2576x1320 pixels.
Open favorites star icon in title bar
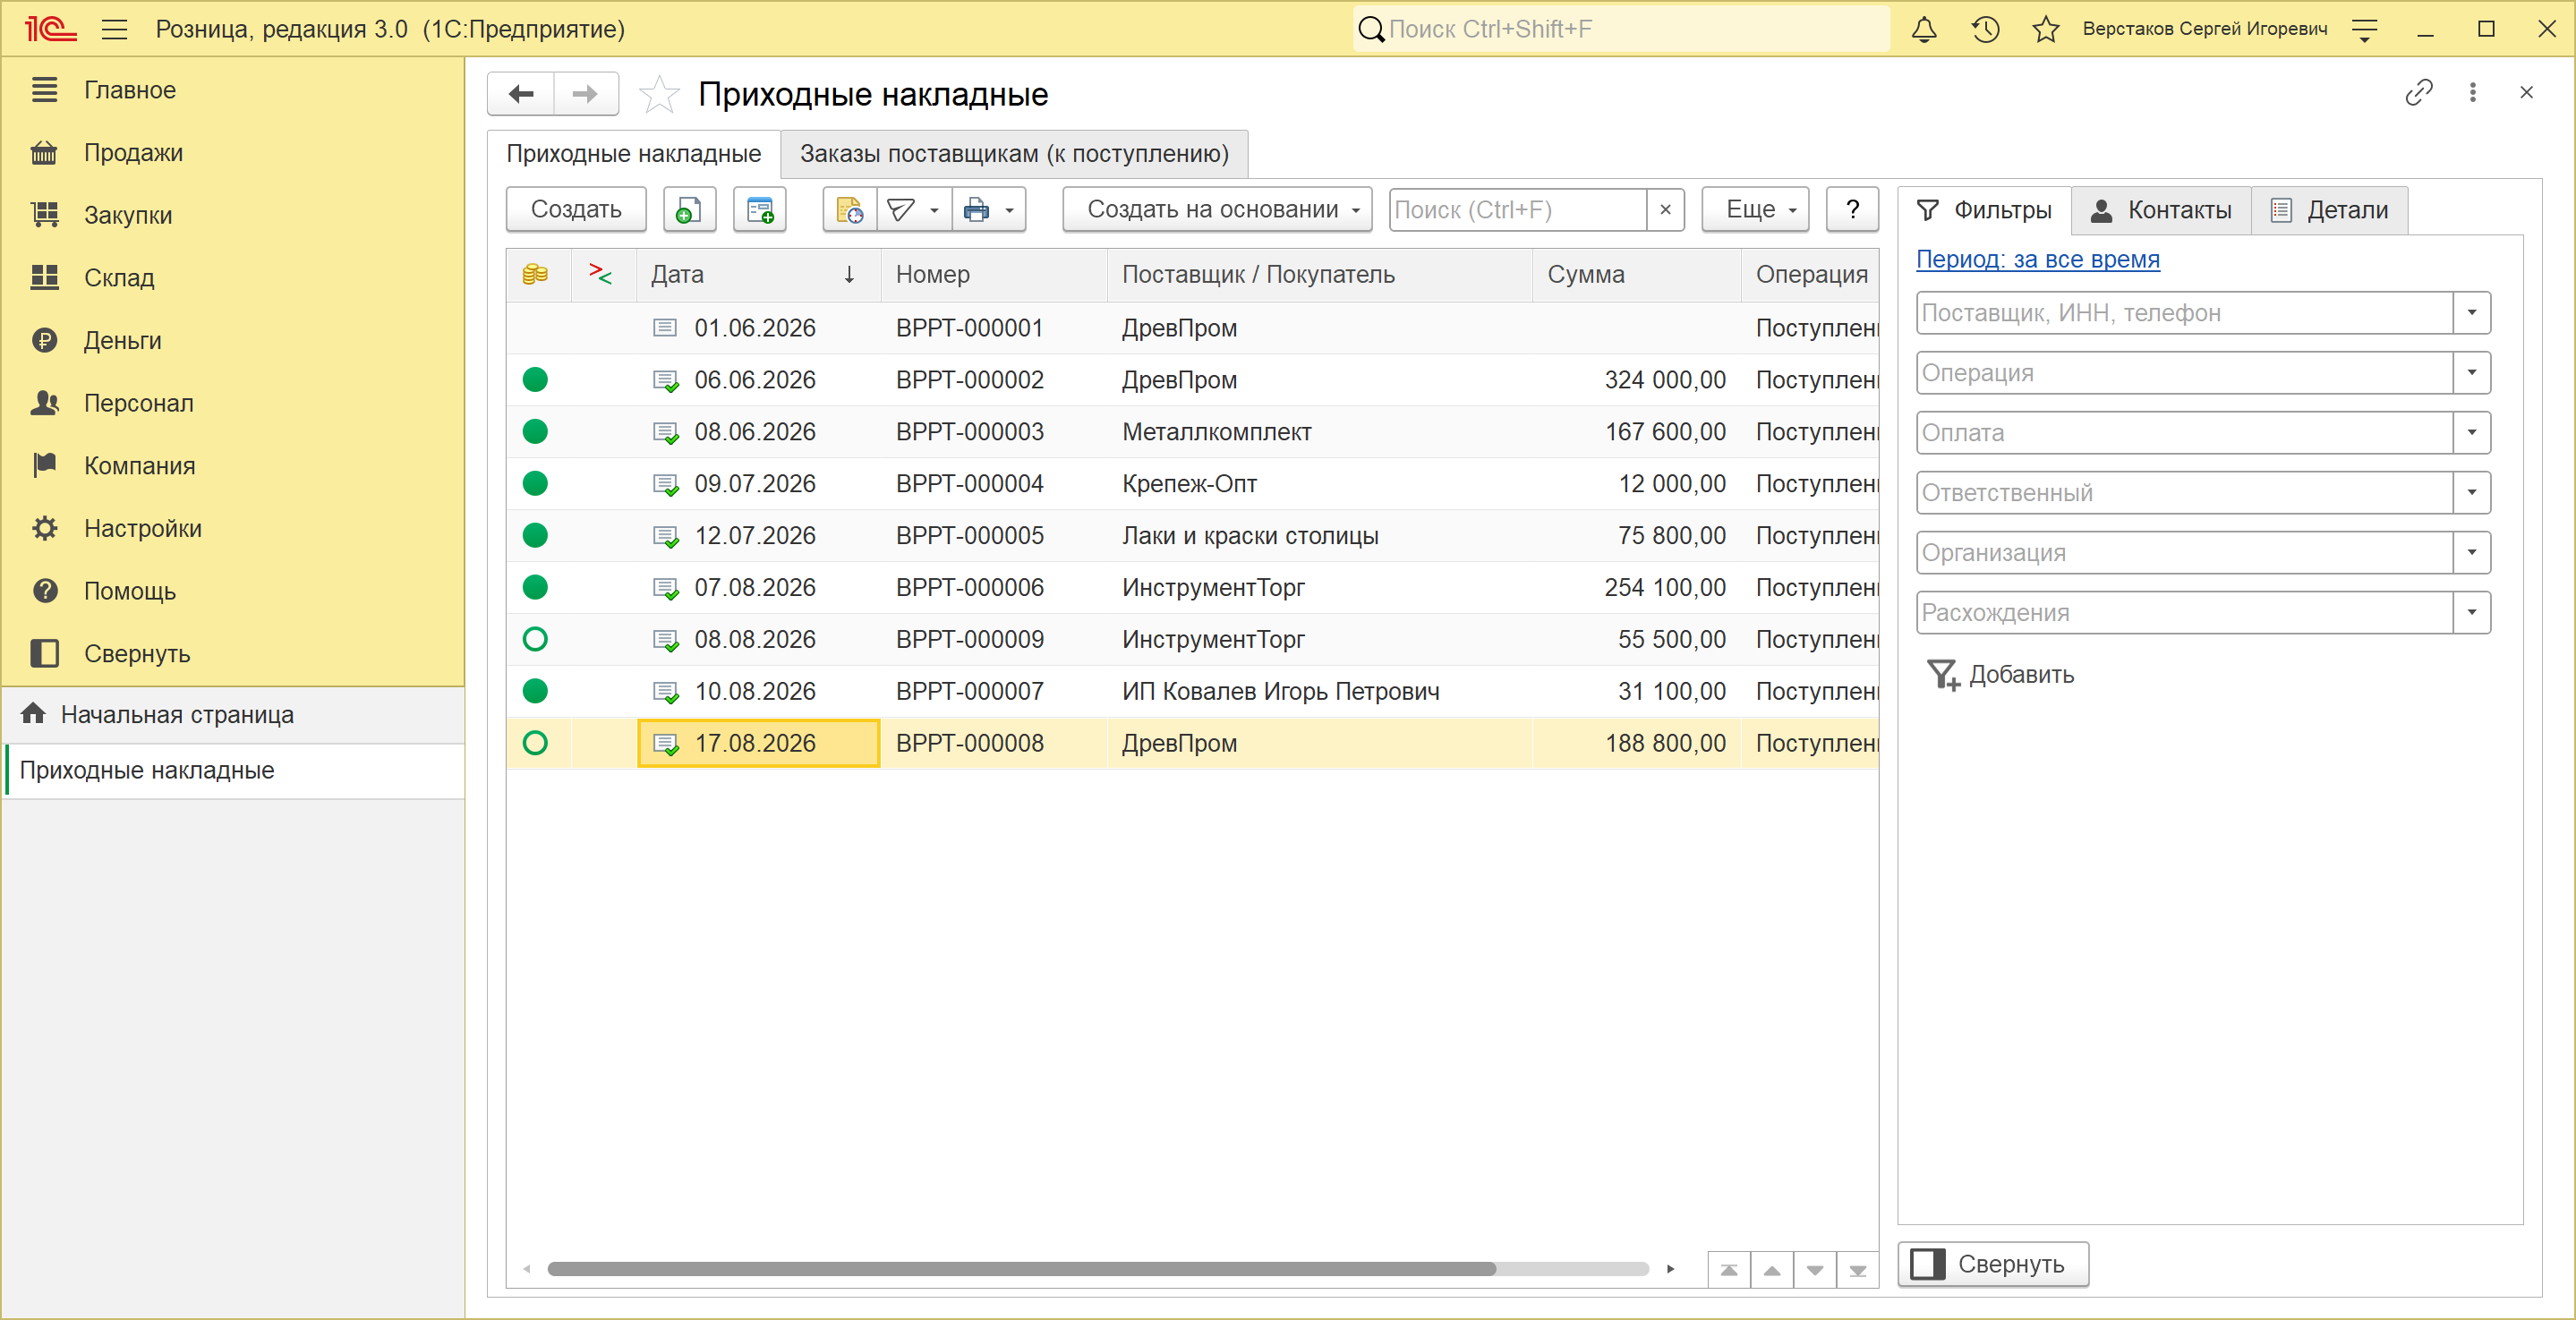[2046, 29]
